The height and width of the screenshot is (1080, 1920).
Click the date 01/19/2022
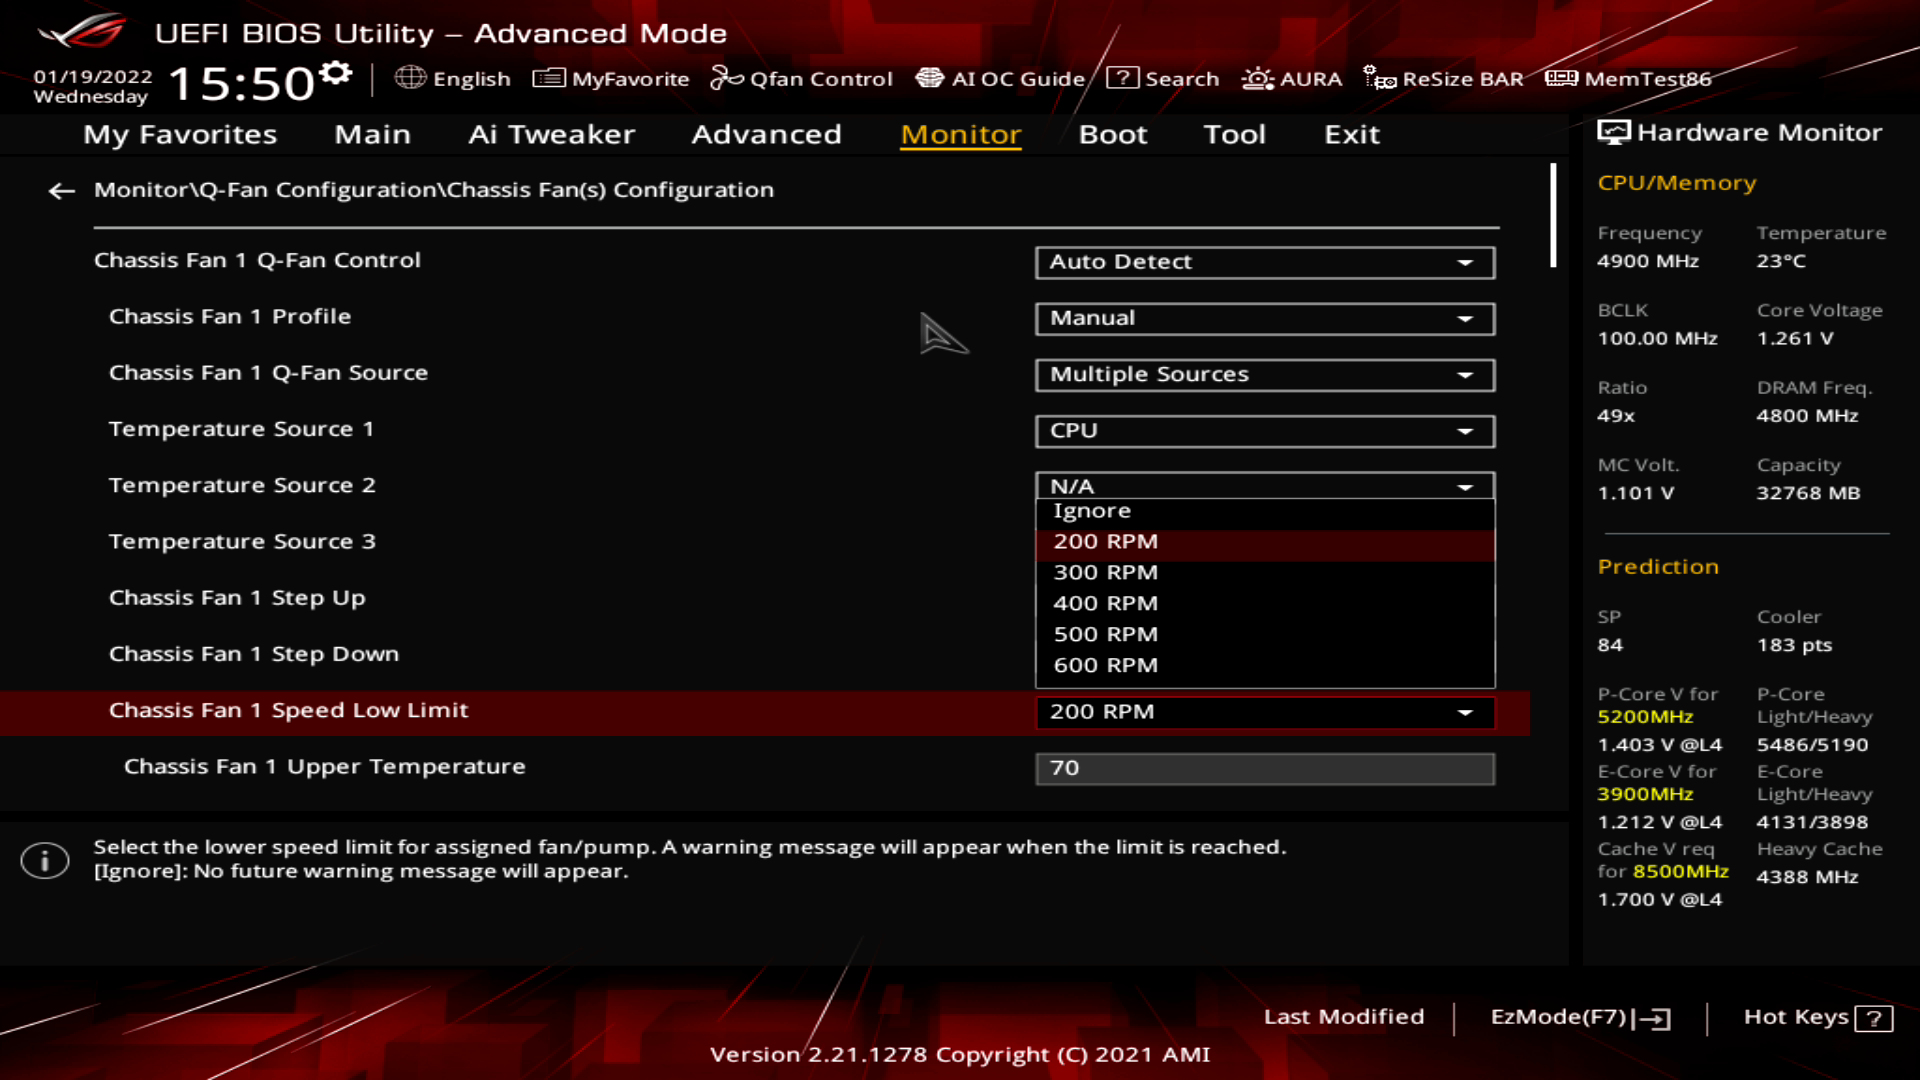coord(92,76)
